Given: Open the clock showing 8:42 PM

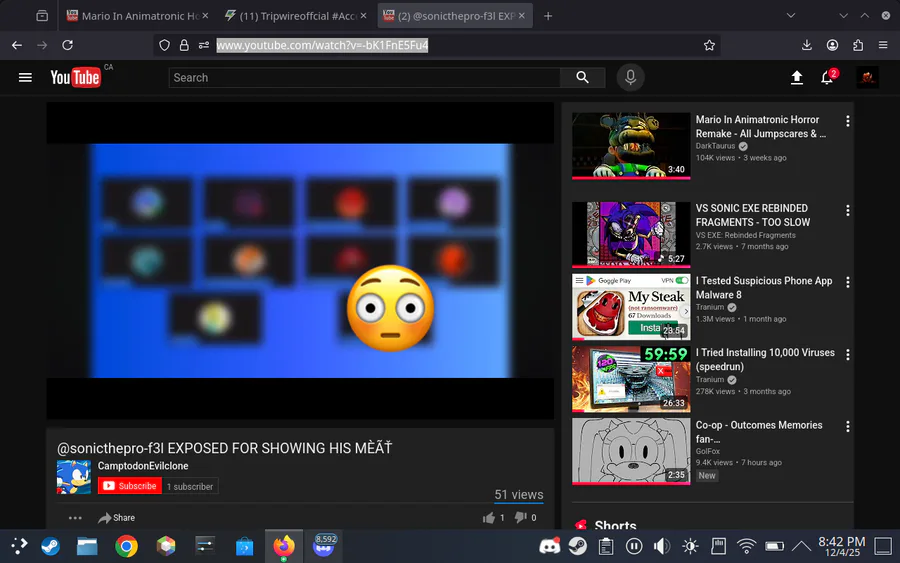Looking at the screenshot, I should point(841,546).
